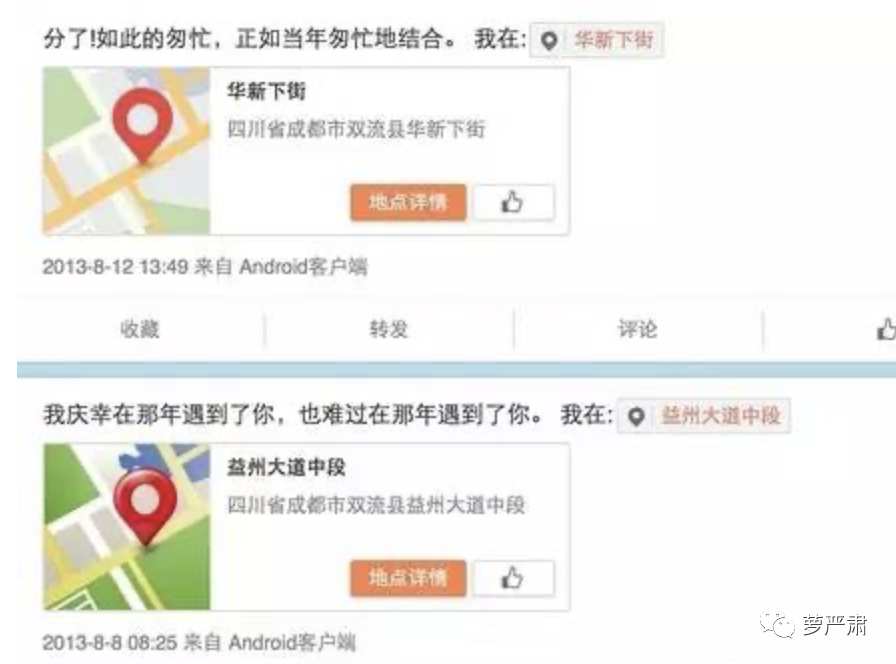Open the 益州大道中段 map thumbnail
This screenshot has height=664, width=896.
pos(127,527)
